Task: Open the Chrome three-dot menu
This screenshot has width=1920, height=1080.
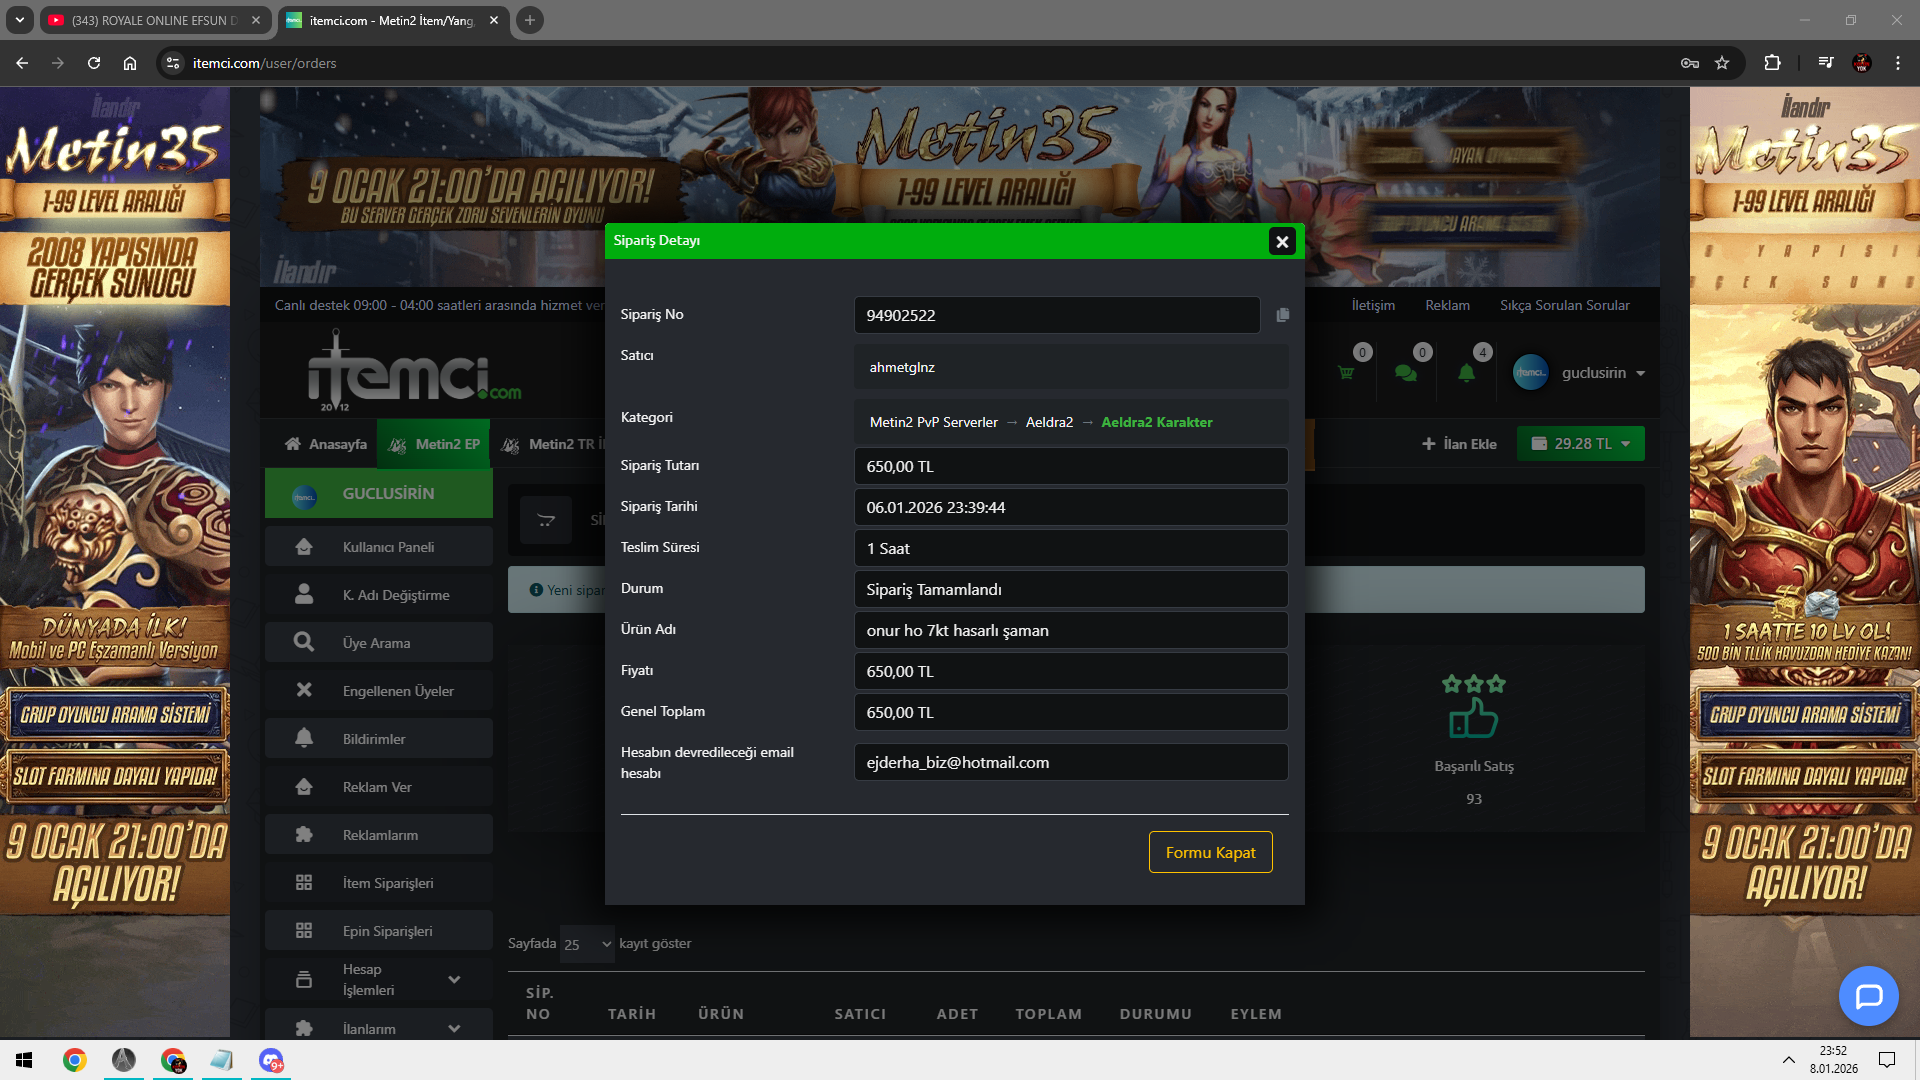Action: (1898, 63)
